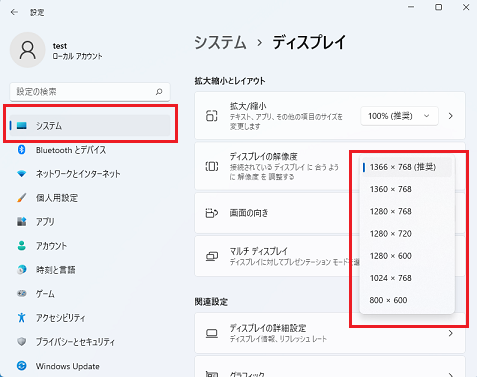Choose 800 × 600 resolution
The width and height of the screenshot is (477, 377).
pyautogui.click(x=407, y=300)
